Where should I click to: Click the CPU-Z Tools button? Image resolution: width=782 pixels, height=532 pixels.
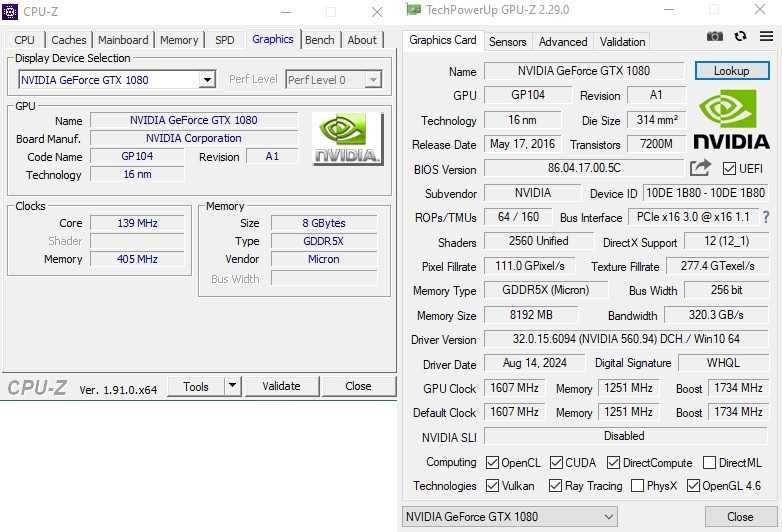tap(196, 386)
